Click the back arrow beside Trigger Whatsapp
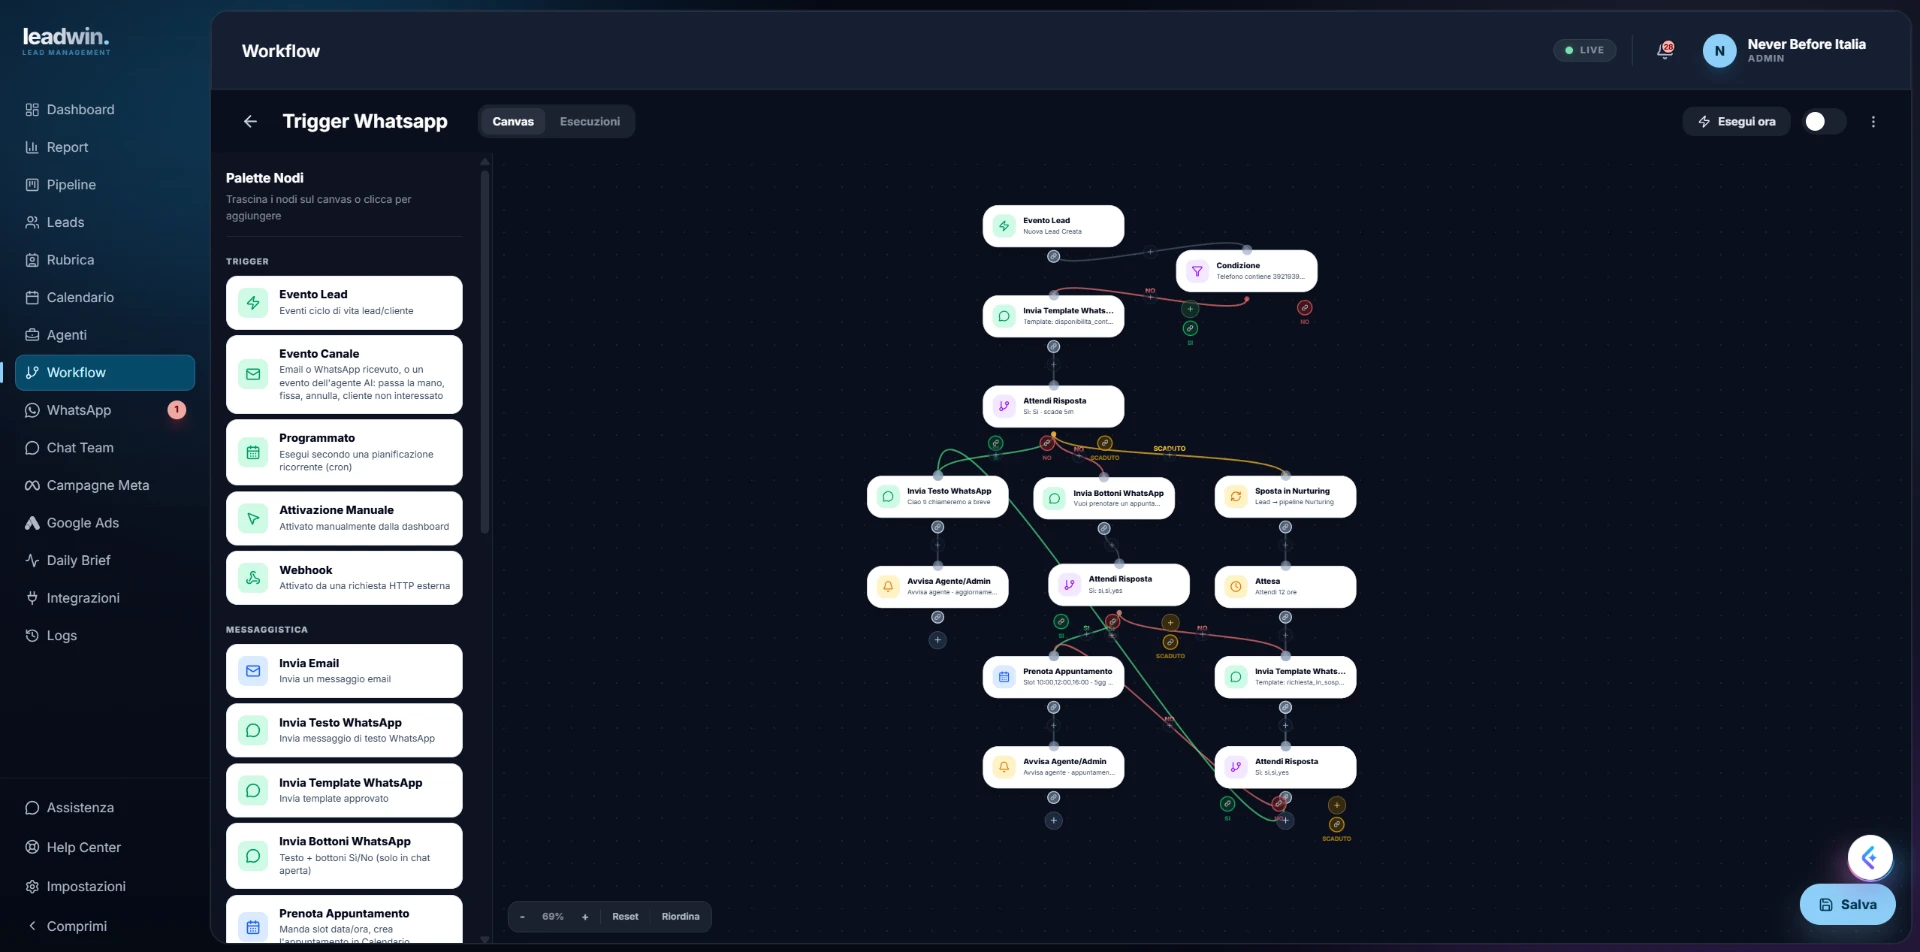The height and width of the screenshot is (952, 1920). [x=250, y=121]
